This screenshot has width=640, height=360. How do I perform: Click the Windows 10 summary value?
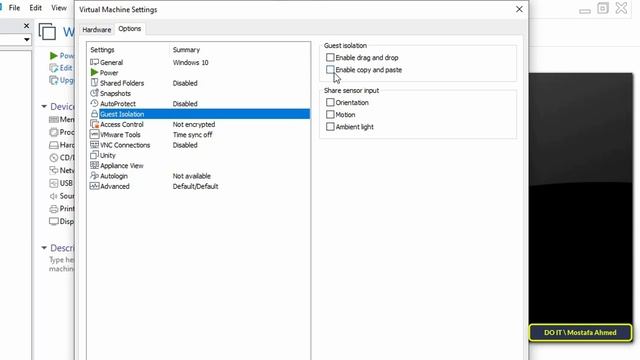(x=190, y=62)
